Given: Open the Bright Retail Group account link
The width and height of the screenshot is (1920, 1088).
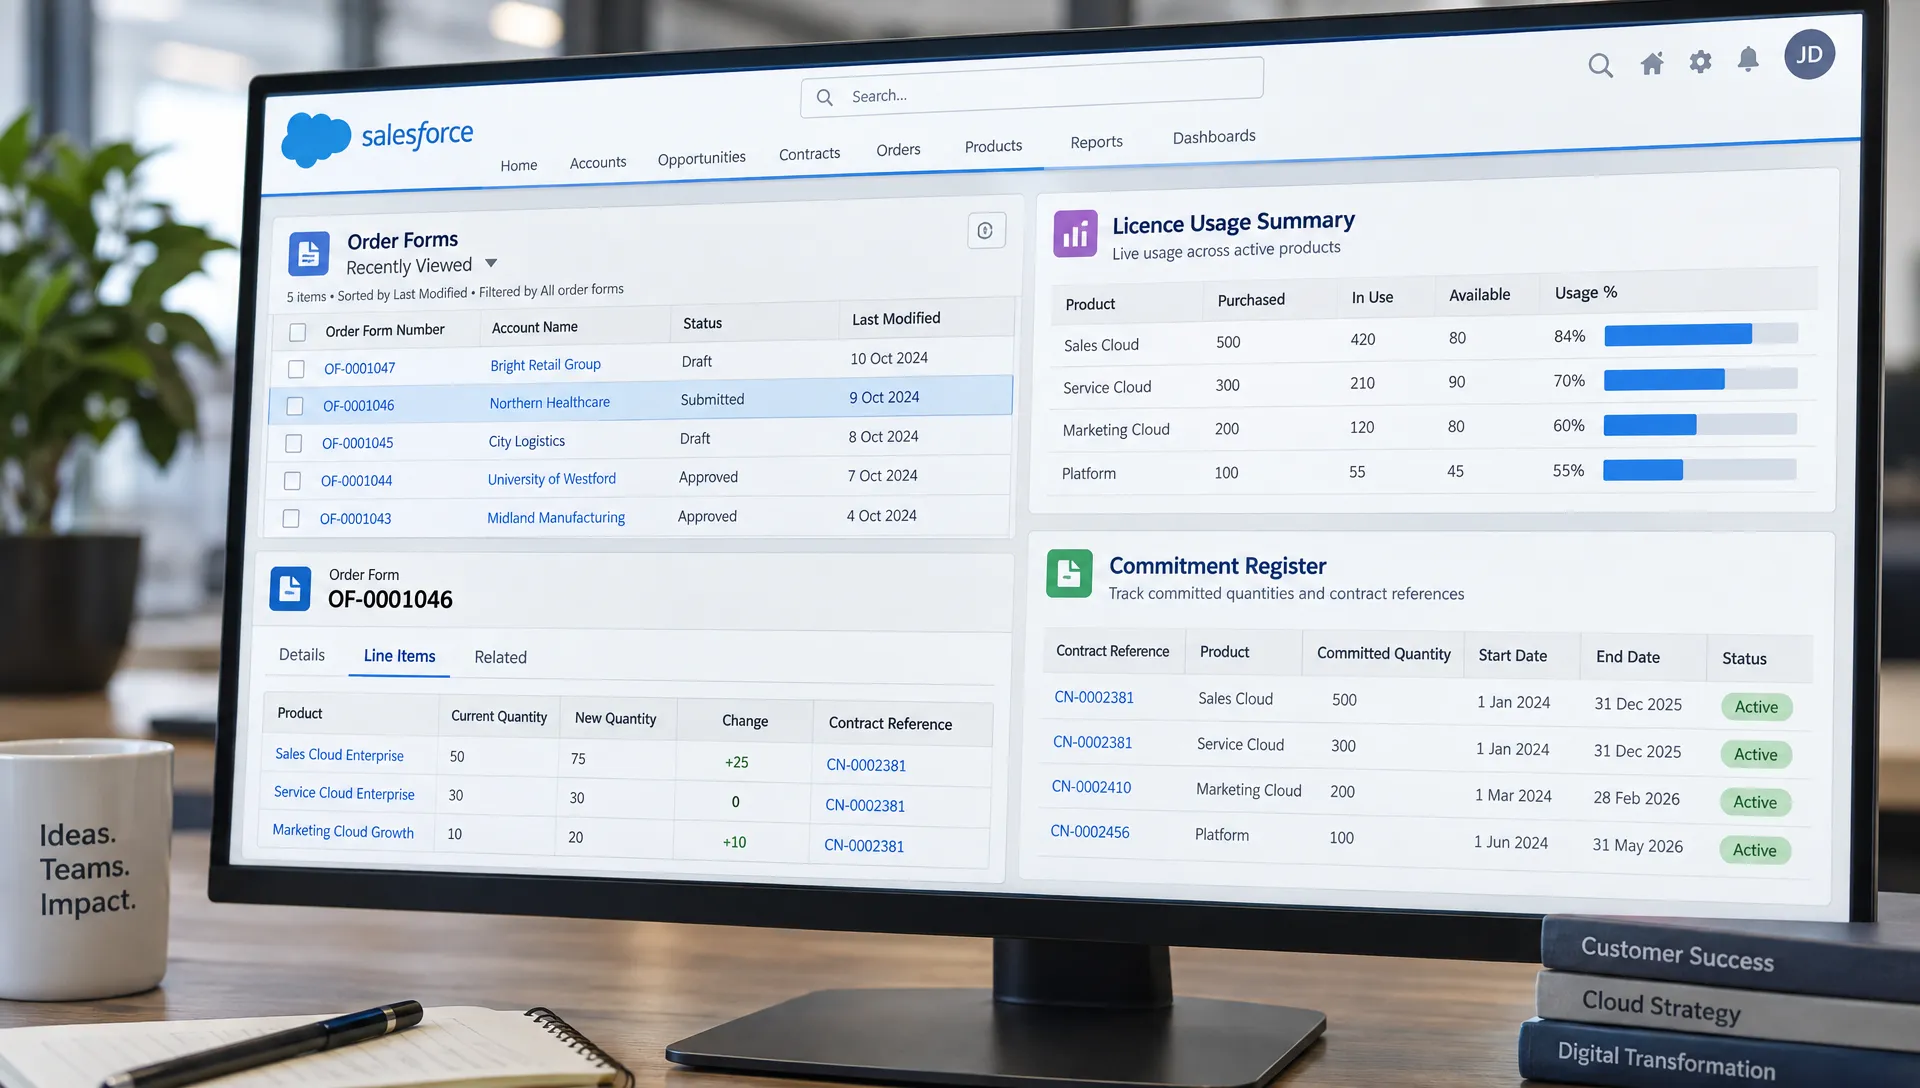Looking at the screenshot, I should (545, 365).
